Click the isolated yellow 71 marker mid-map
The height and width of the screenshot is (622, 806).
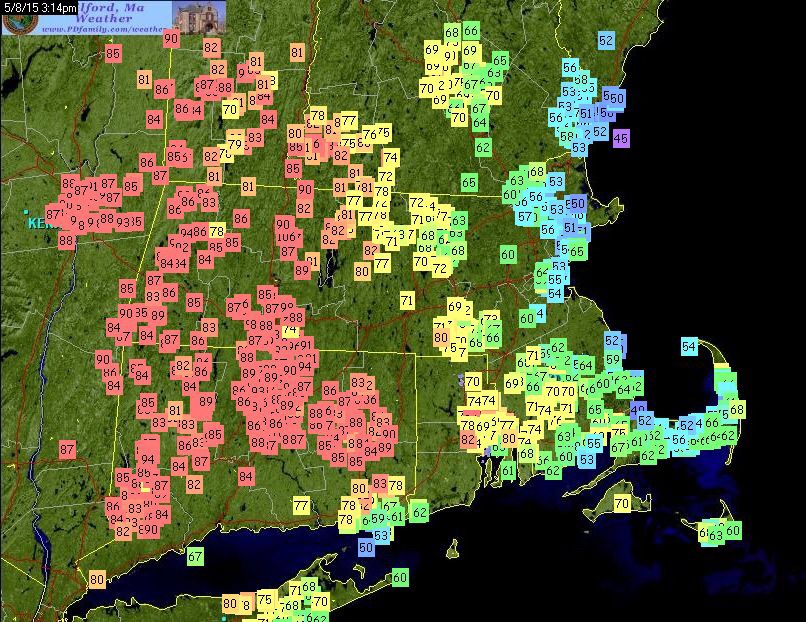tap(407, 300)
